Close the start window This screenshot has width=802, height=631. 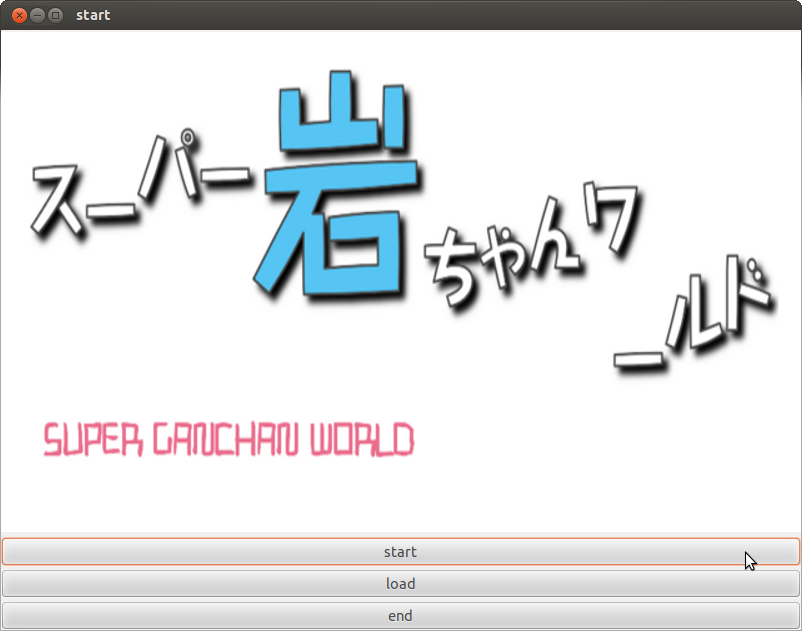(19, 15)
